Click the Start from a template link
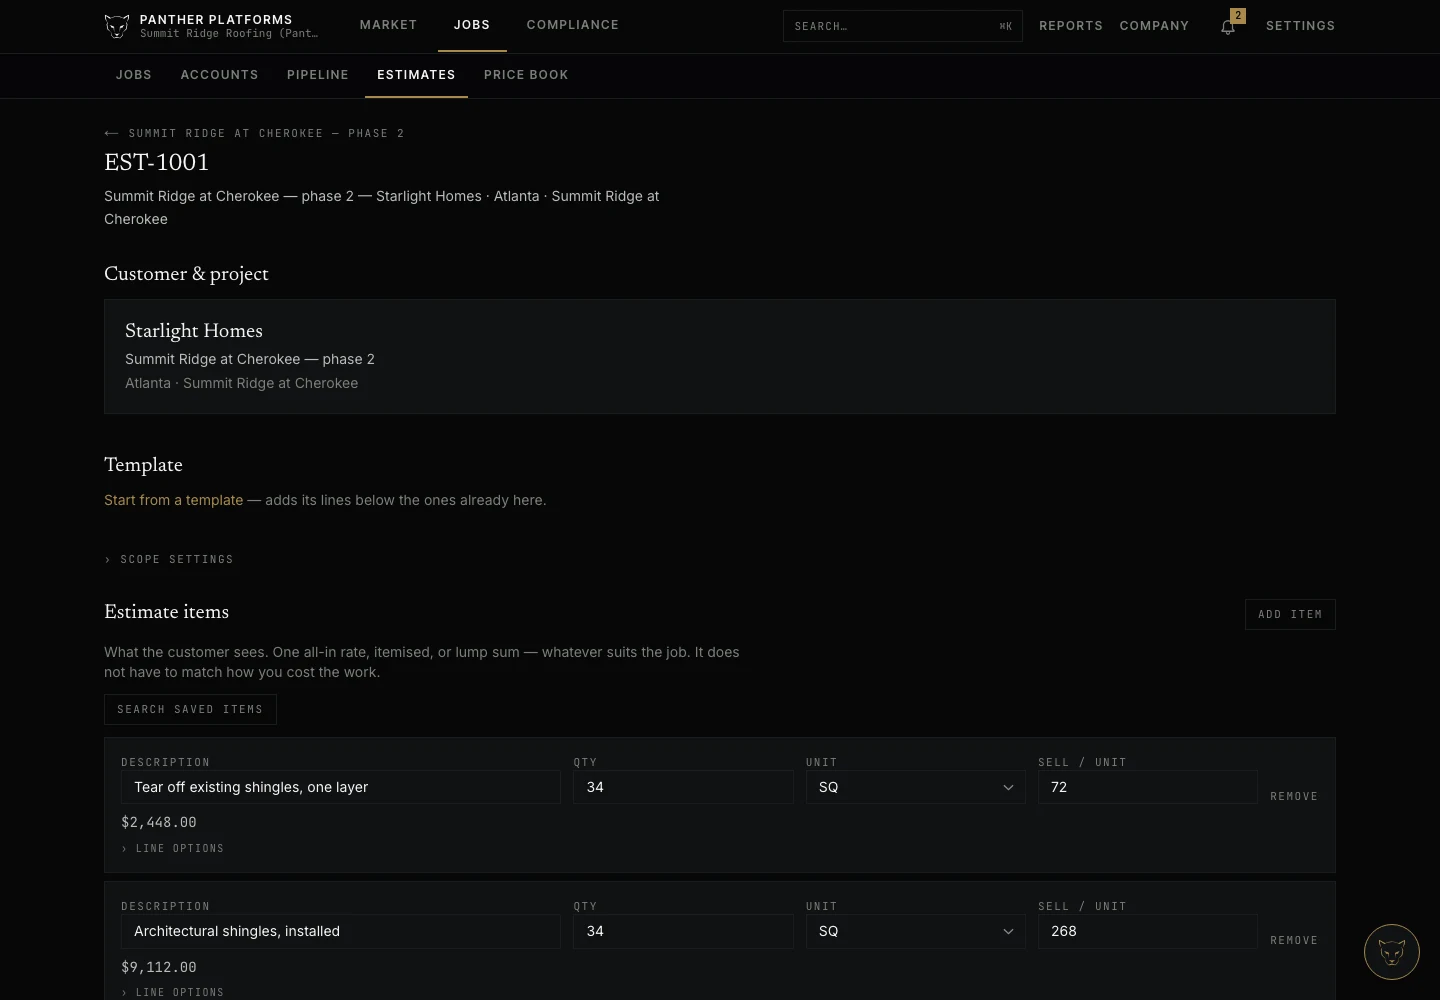Viewport: 1440px width, 1000px height. (x=174, y=500)
